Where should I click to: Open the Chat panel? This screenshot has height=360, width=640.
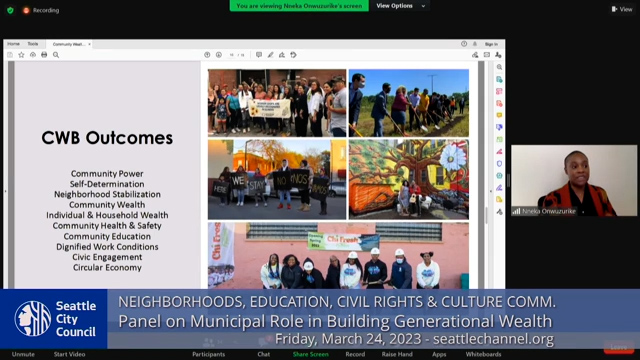[x=264, y=354]
